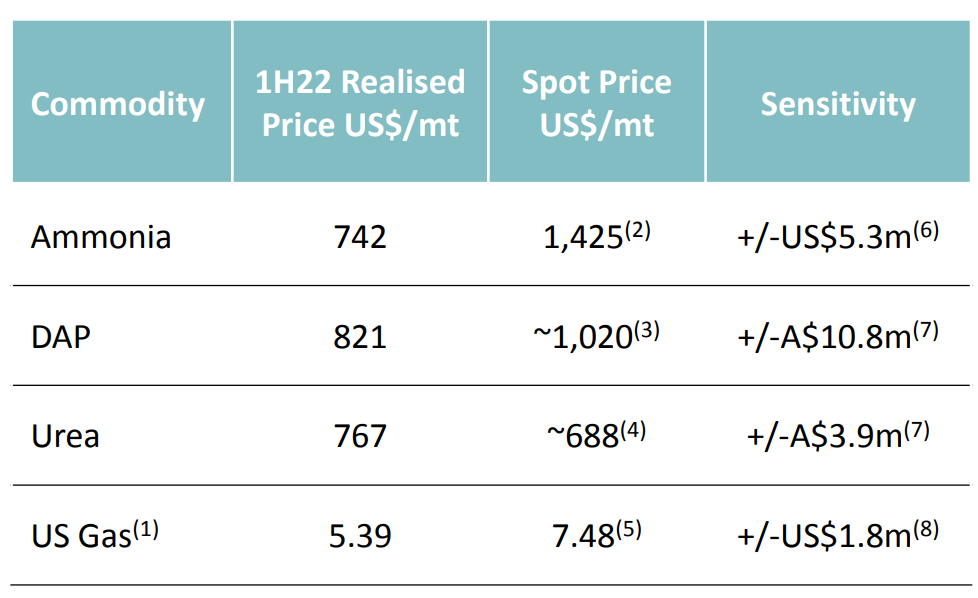Select US Gas spot price 7.48
The image size is (978, 598).
point(596,534)
